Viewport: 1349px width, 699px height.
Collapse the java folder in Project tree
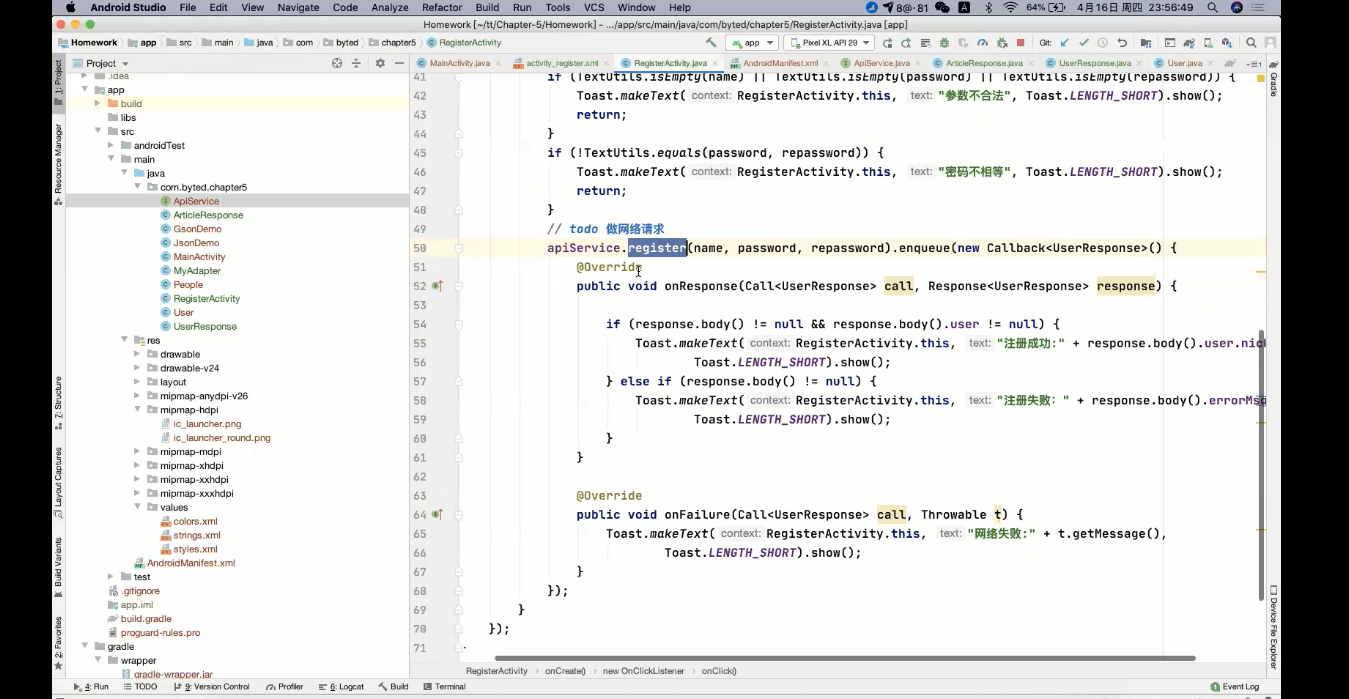pos(124,173)
